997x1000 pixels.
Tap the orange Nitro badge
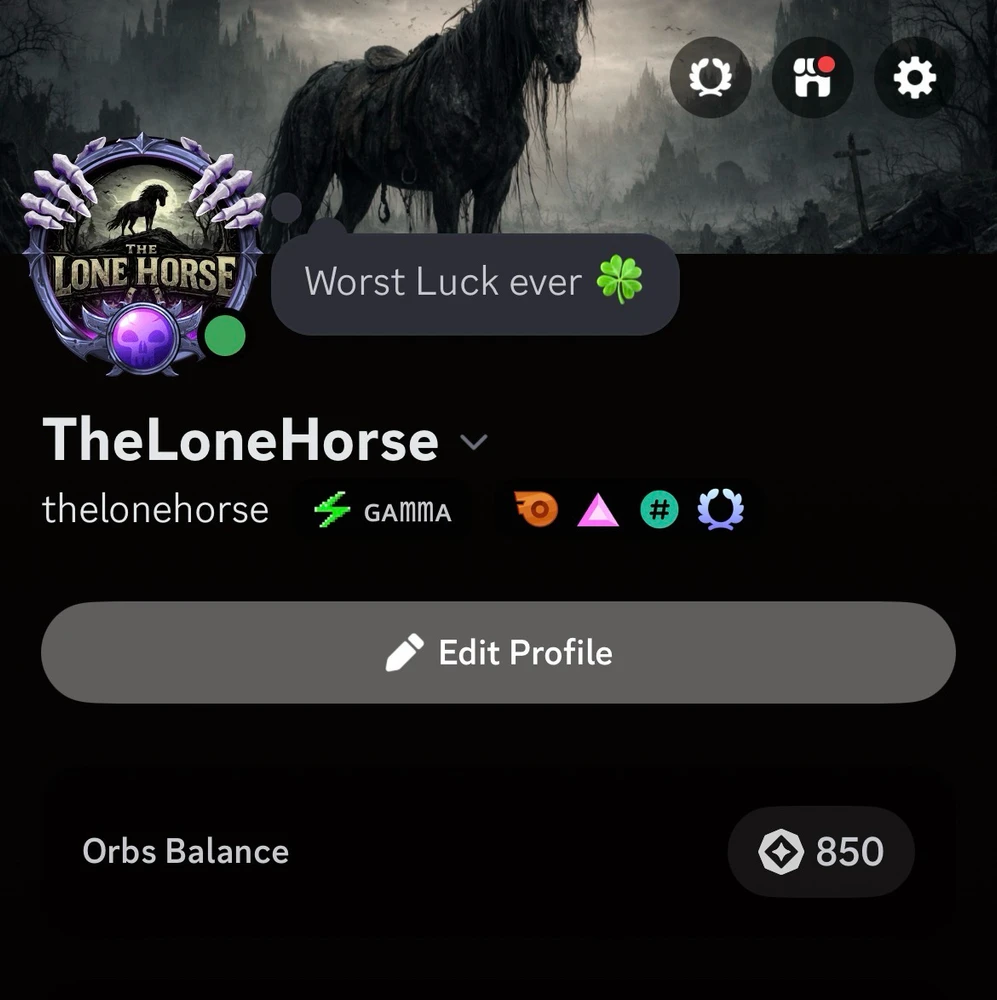click(x=536, y=510)
